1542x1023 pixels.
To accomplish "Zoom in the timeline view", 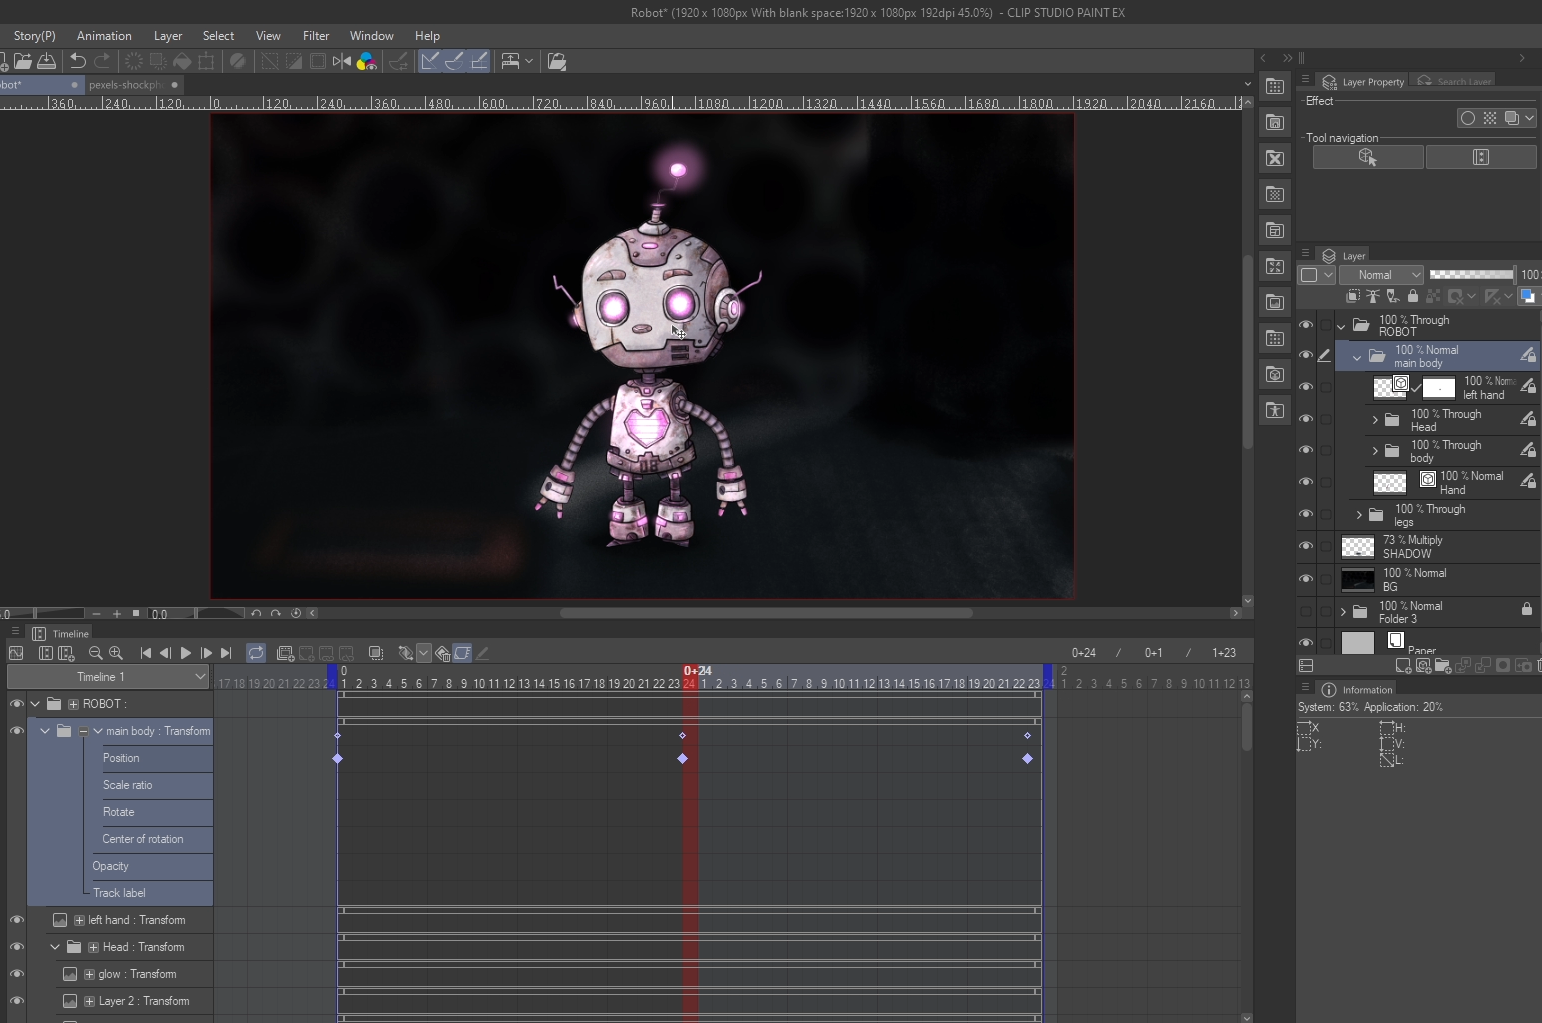I will pyautogui.click(x=116, y=653).
